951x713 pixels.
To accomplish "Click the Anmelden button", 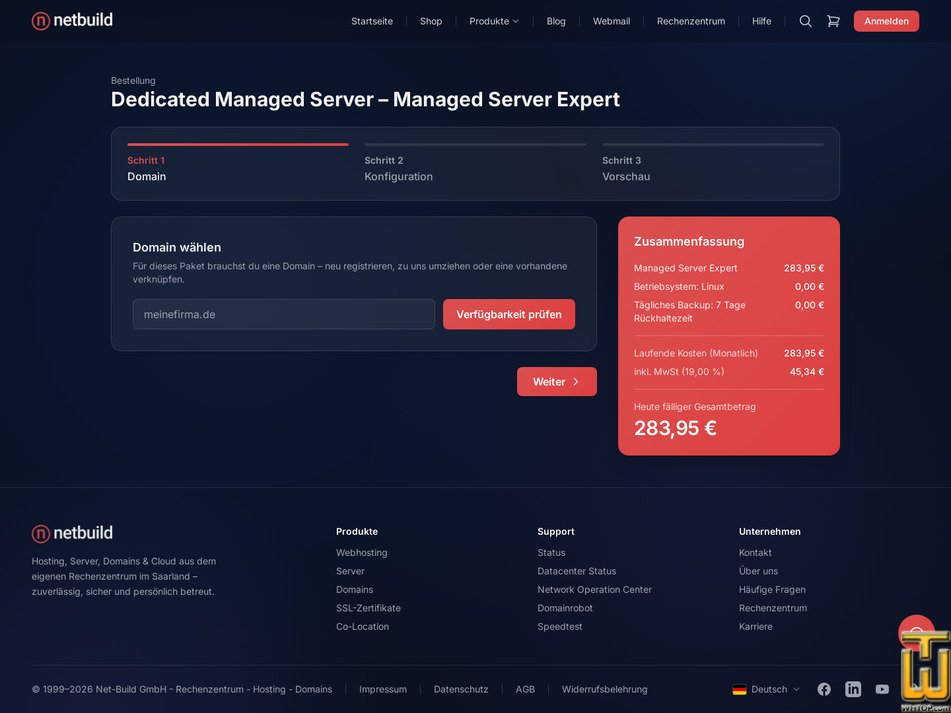I will pyautogui.click(x=886, y=21).
